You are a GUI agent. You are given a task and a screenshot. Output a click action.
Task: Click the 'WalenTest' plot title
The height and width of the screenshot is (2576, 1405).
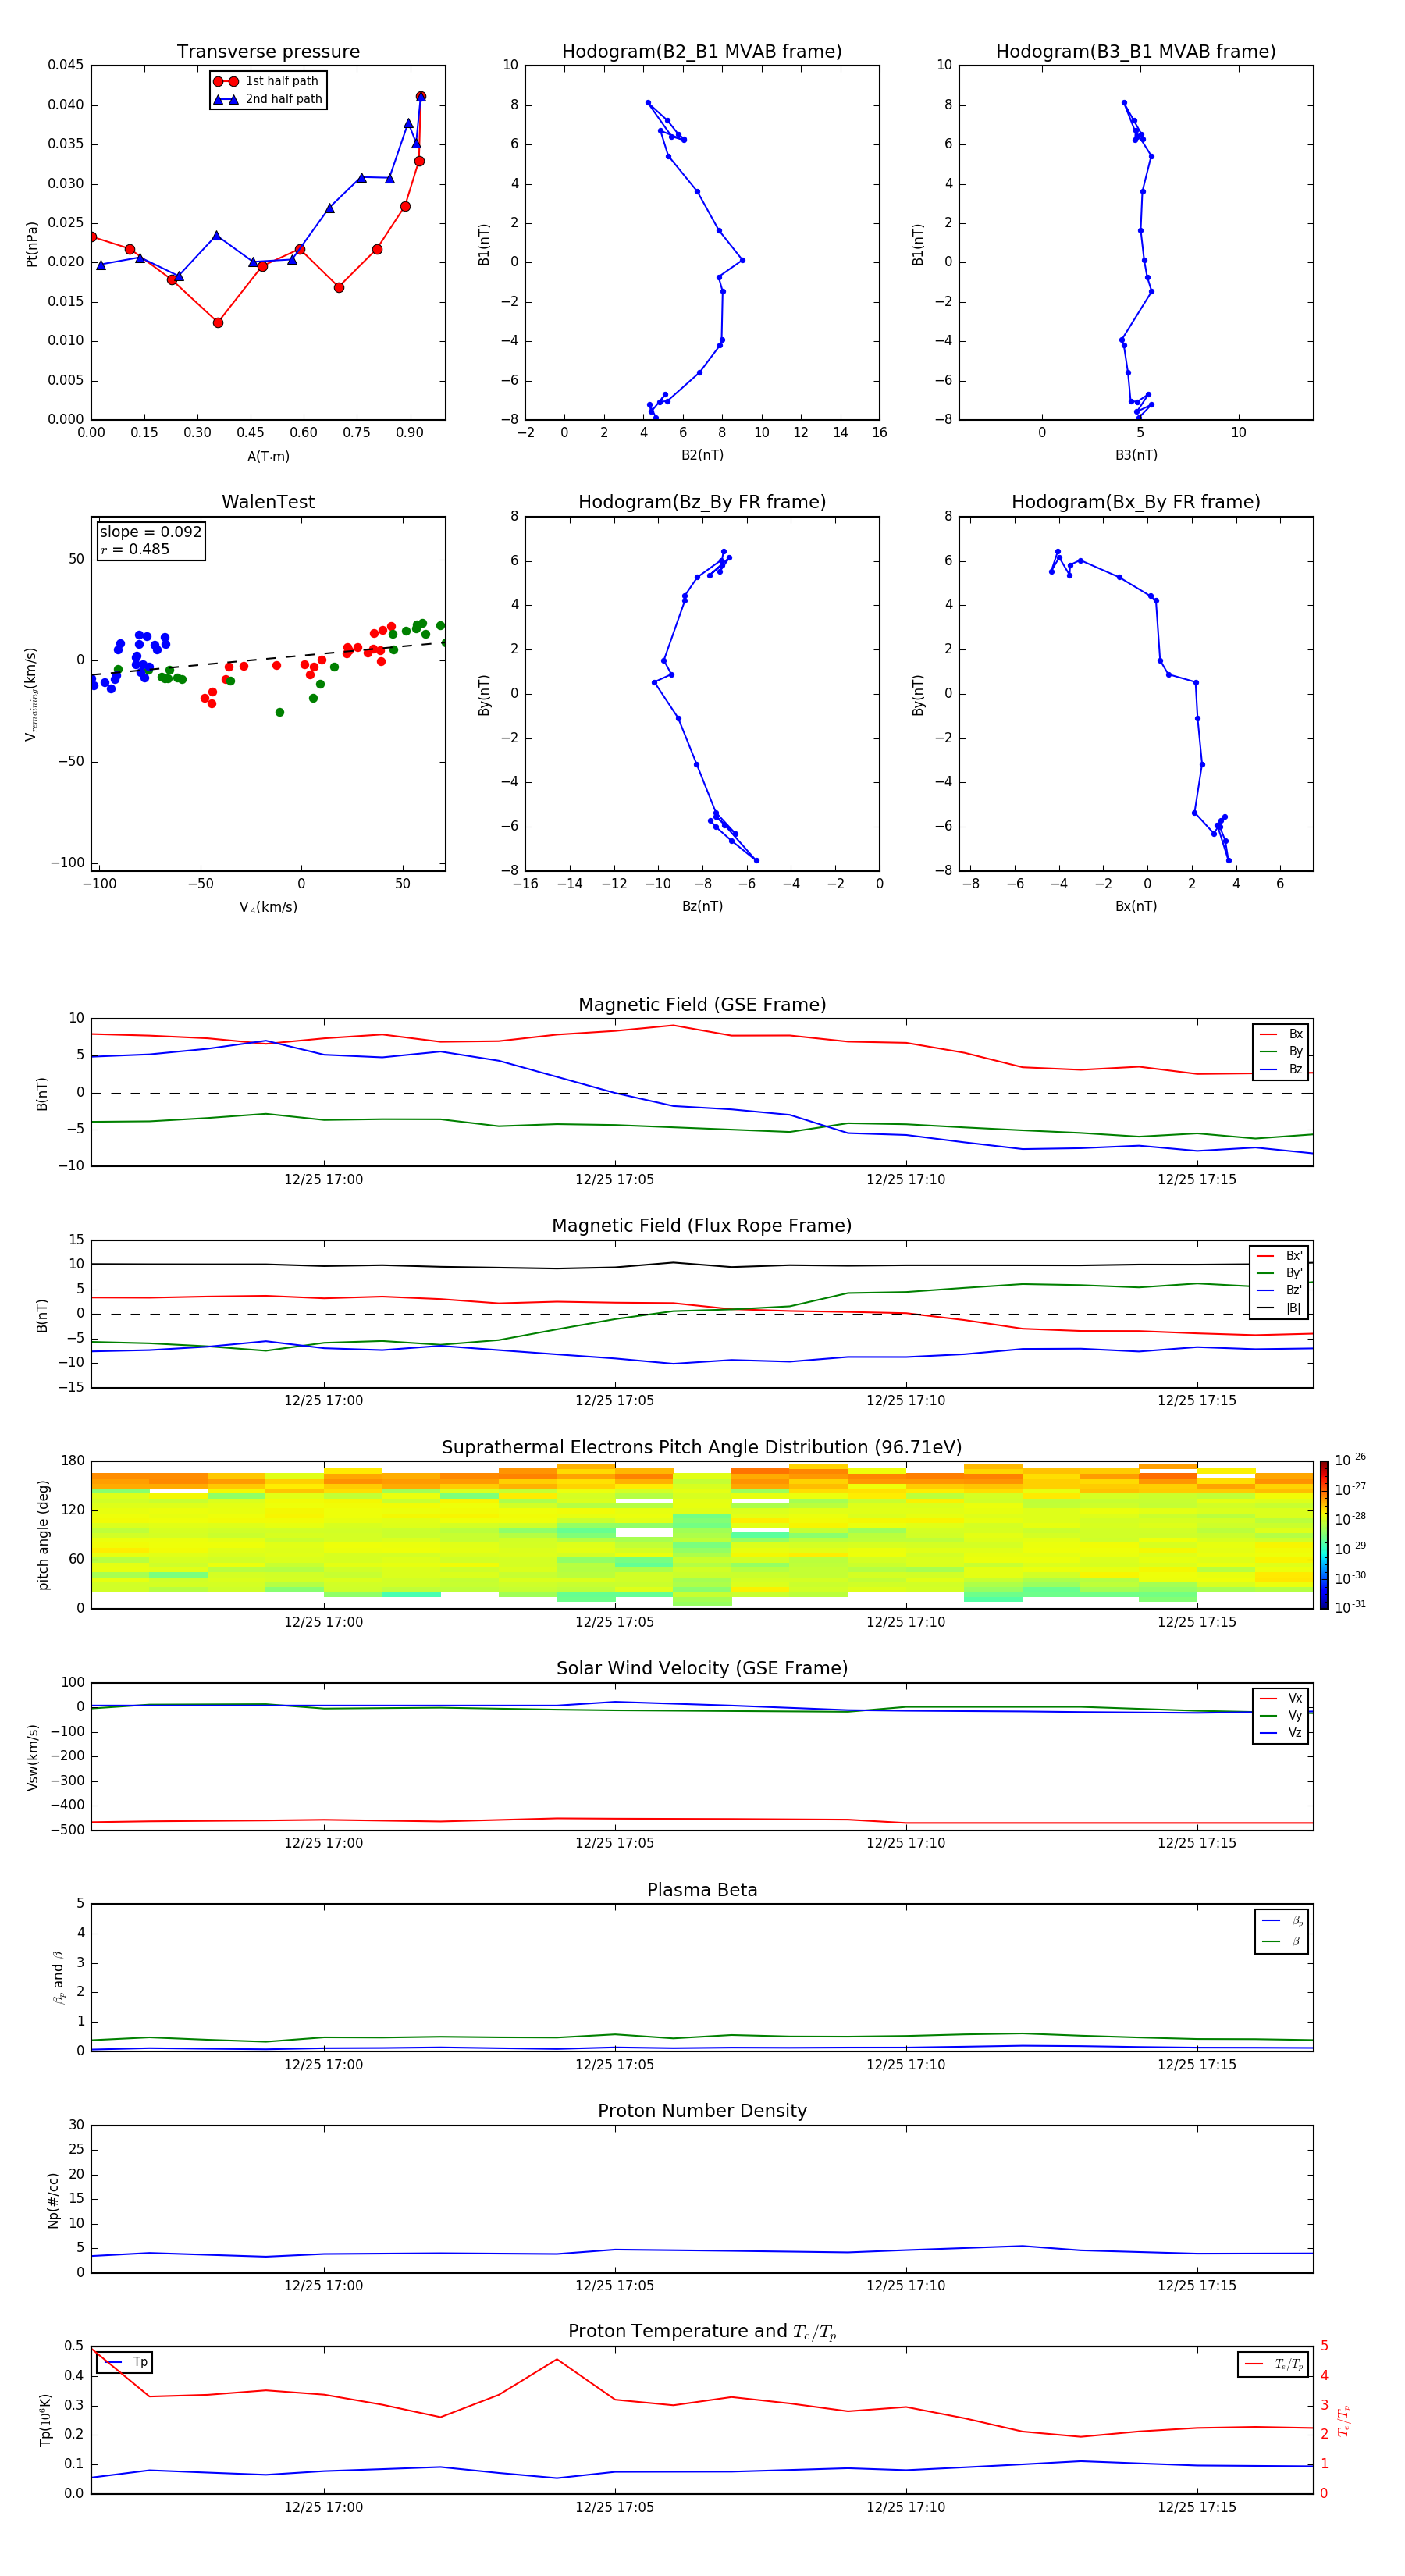coord(268,502)
